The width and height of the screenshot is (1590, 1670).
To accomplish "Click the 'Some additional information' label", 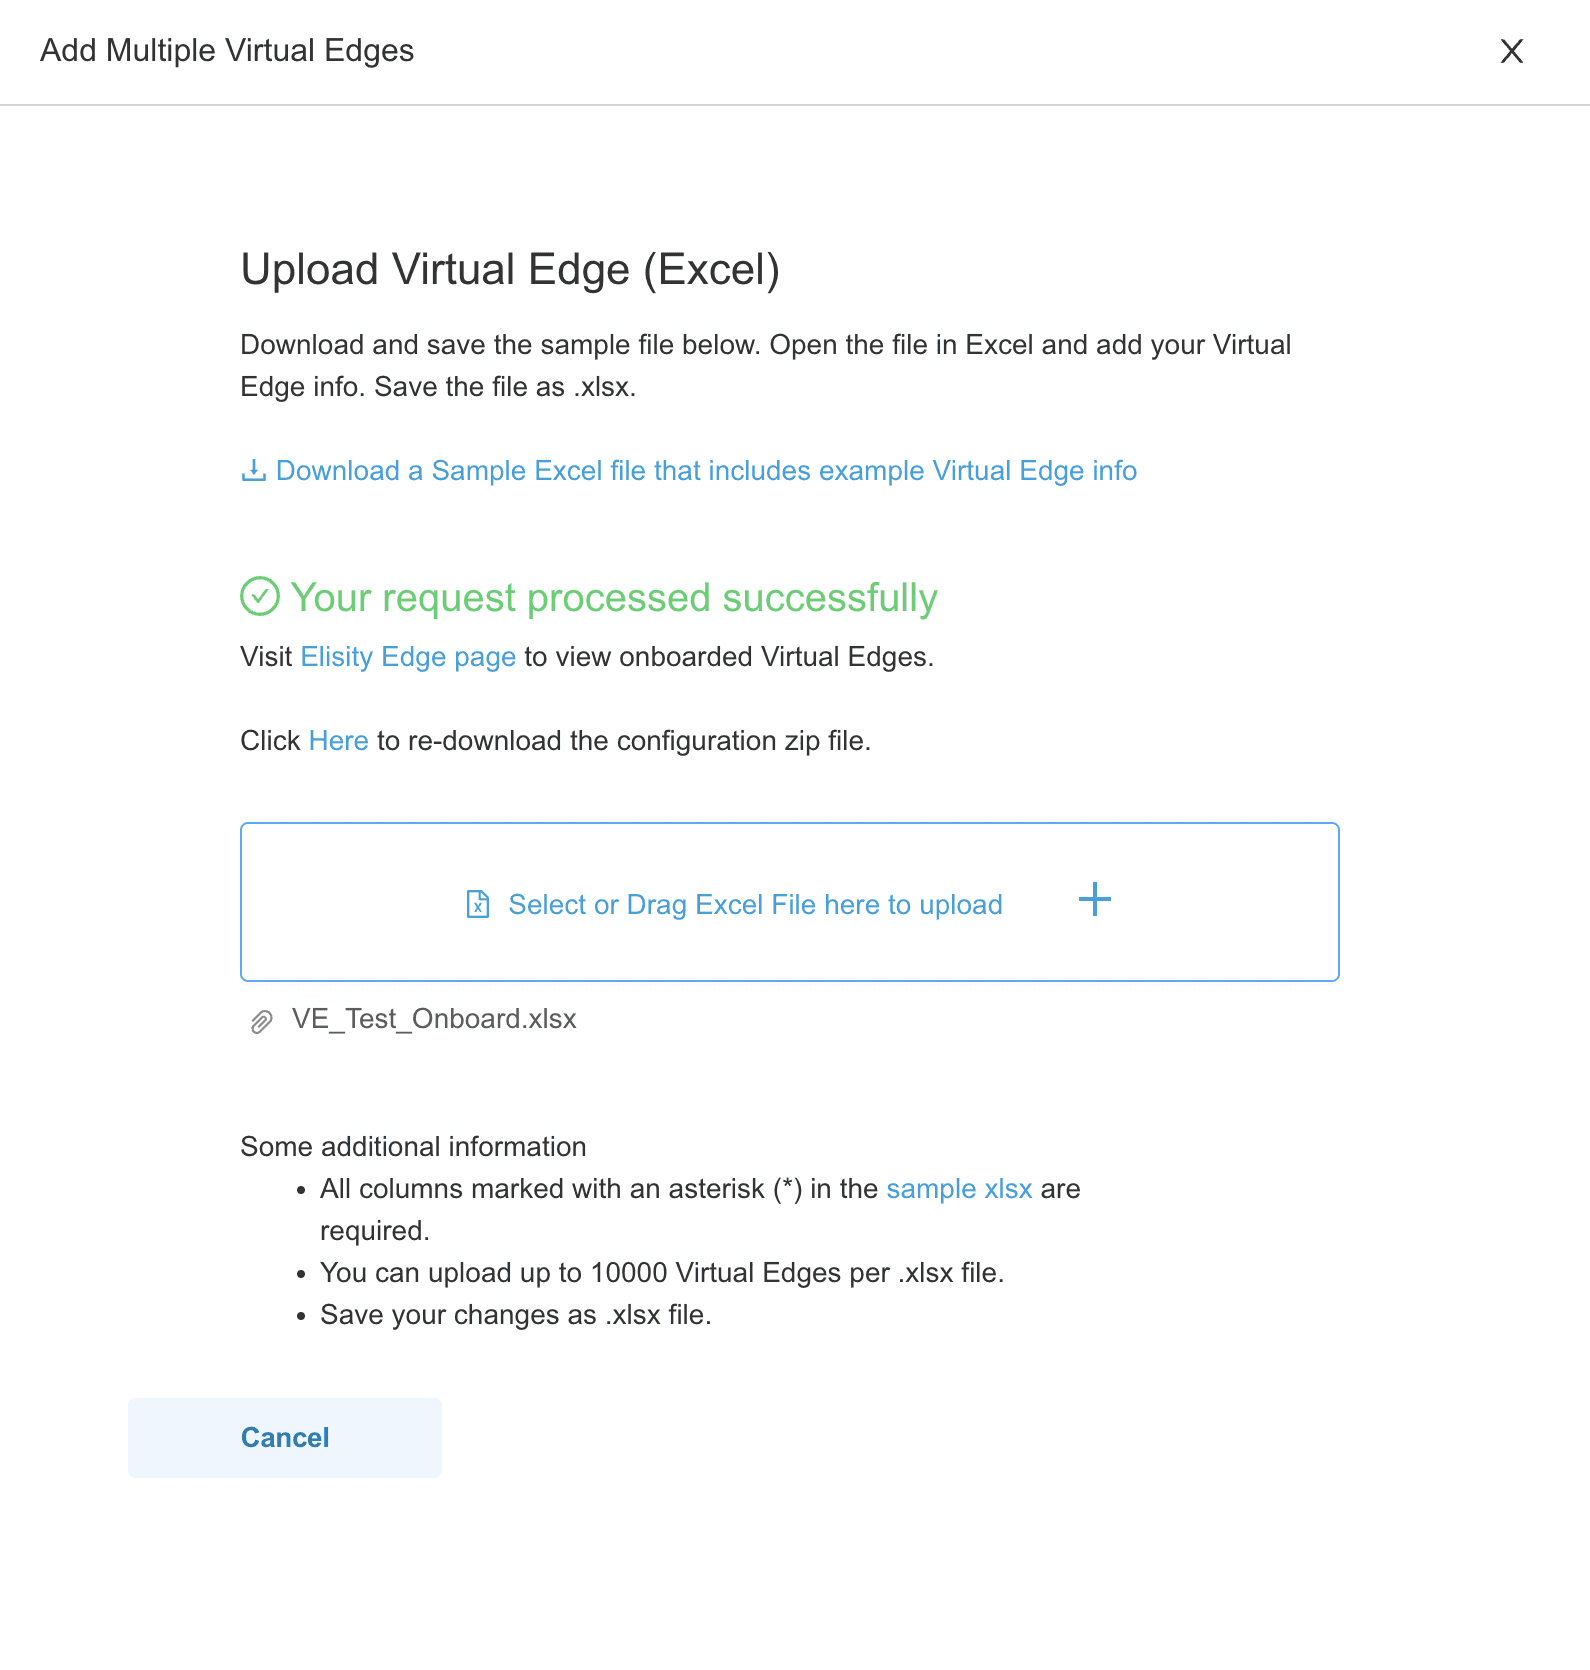I will (x=413, y=1147).
